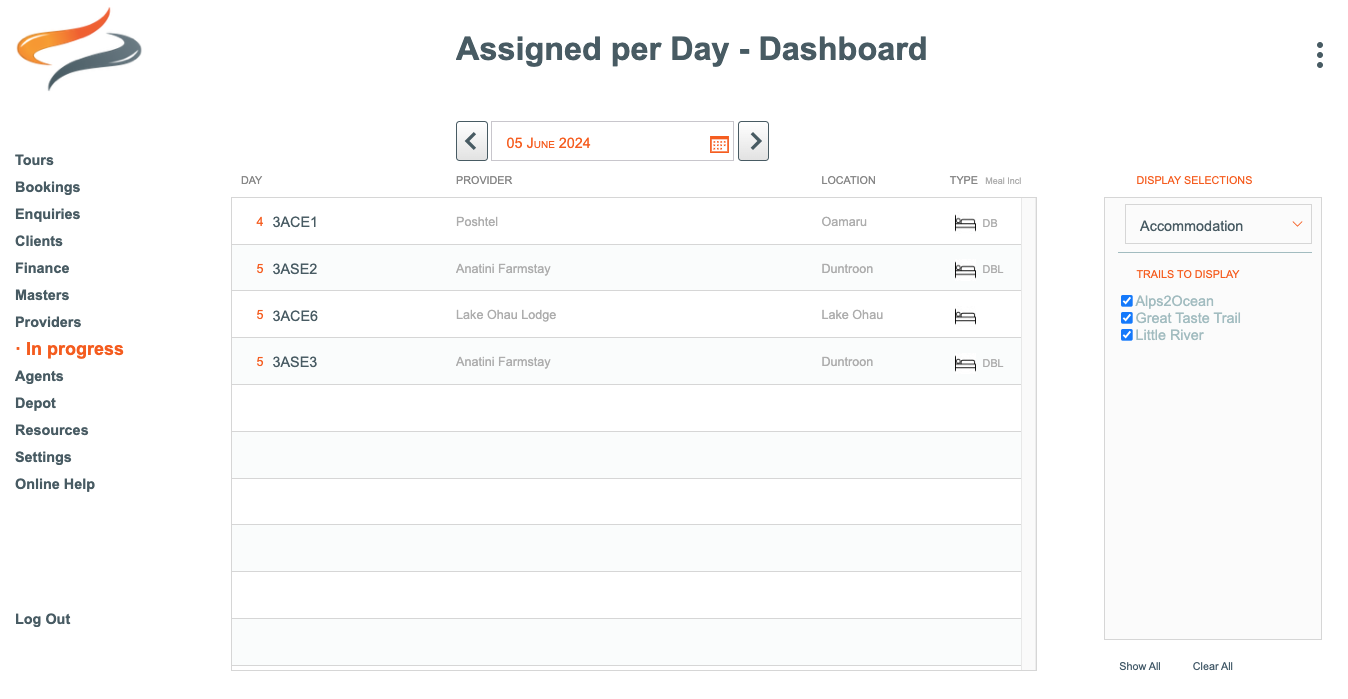Click the table vertical scrollbar
This screenshot has height=699, width=1348.
pos(1029,433)
